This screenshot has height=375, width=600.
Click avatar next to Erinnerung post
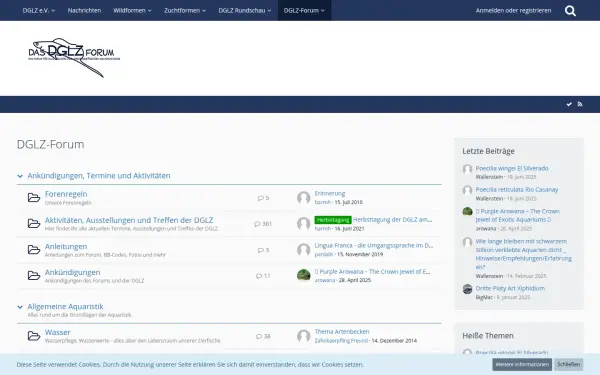(303, 197)
